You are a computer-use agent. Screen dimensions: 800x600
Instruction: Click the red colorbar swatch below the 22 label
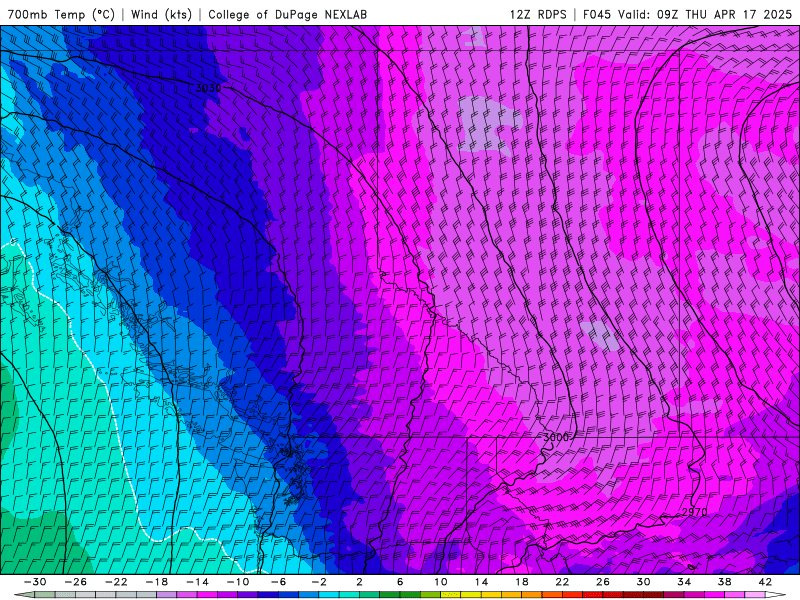[572, 595]
